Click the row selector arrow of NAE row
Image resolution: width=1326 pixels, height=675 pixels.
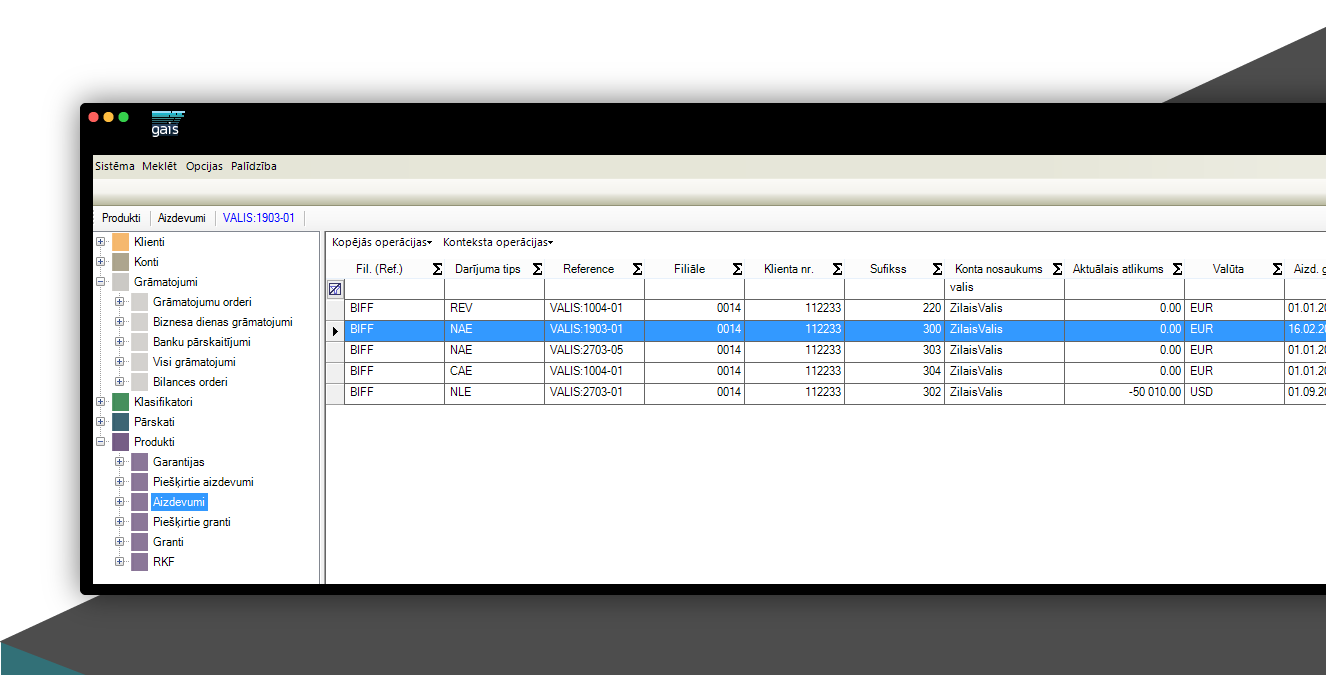(335, 330)
